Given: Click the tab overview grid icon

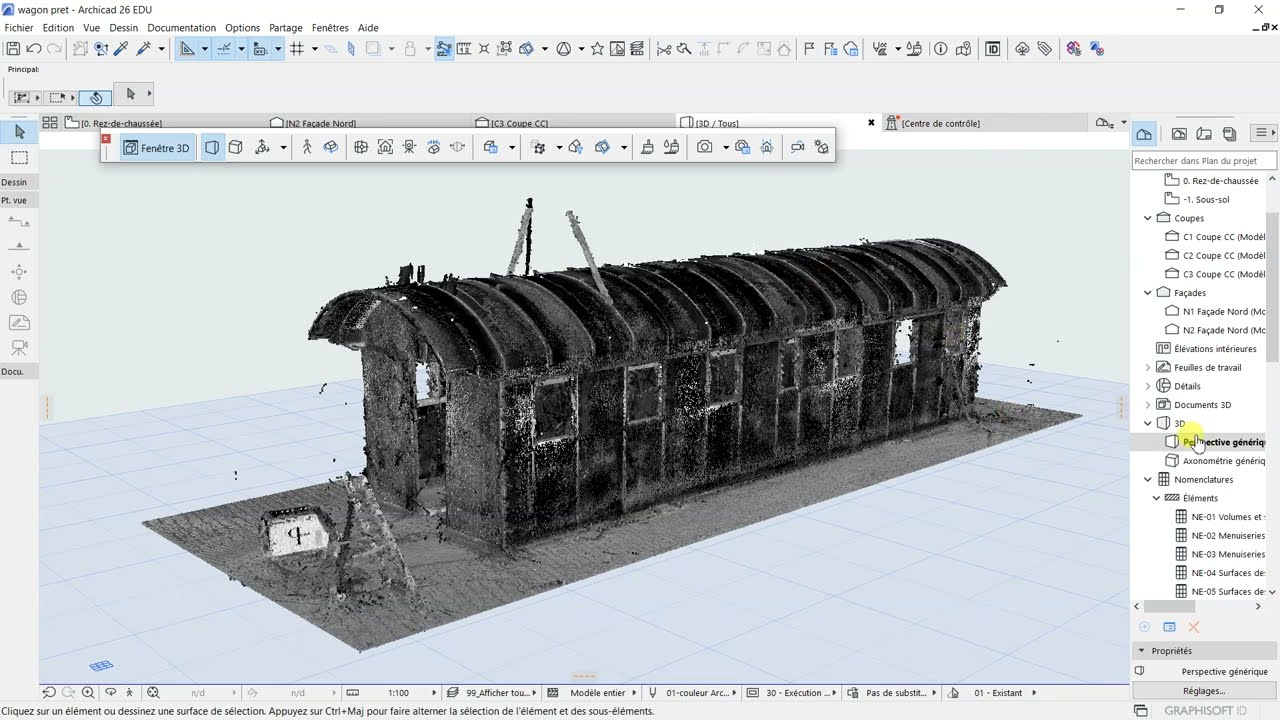Looking at the screenshot, I should point(49,123).
